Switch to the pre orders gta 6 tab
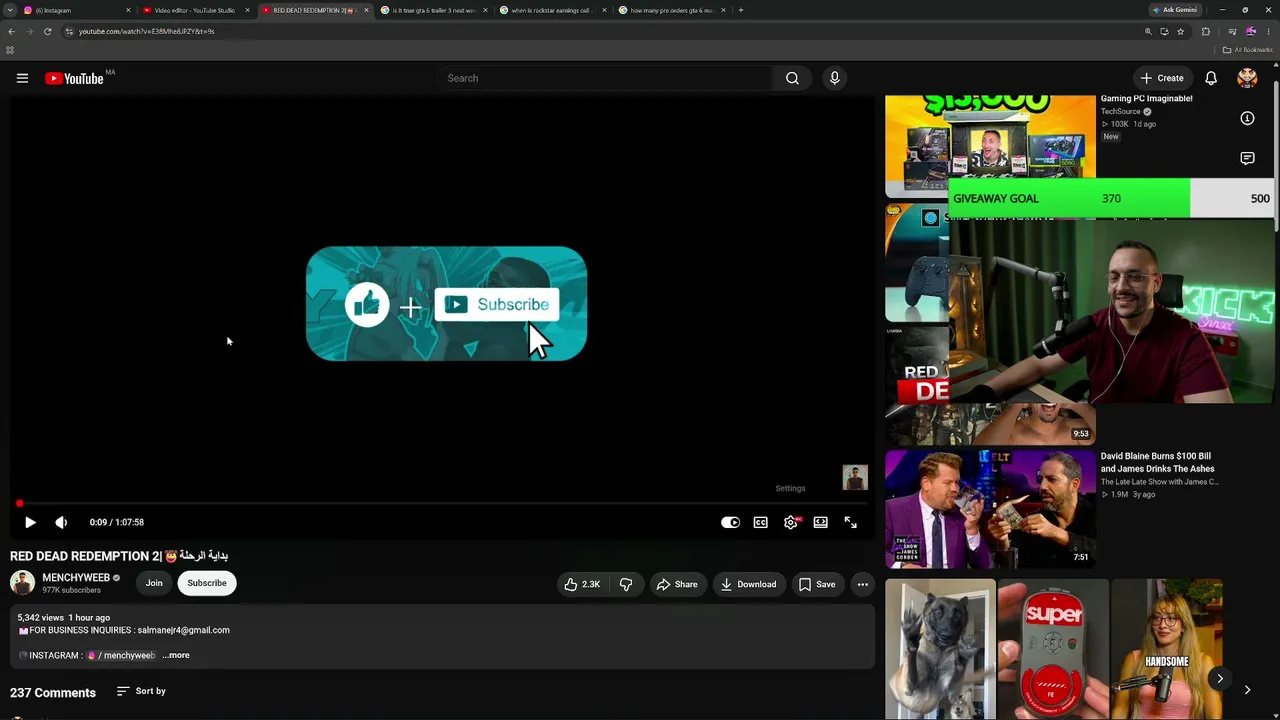The image size is (1280, 720). 670,10
